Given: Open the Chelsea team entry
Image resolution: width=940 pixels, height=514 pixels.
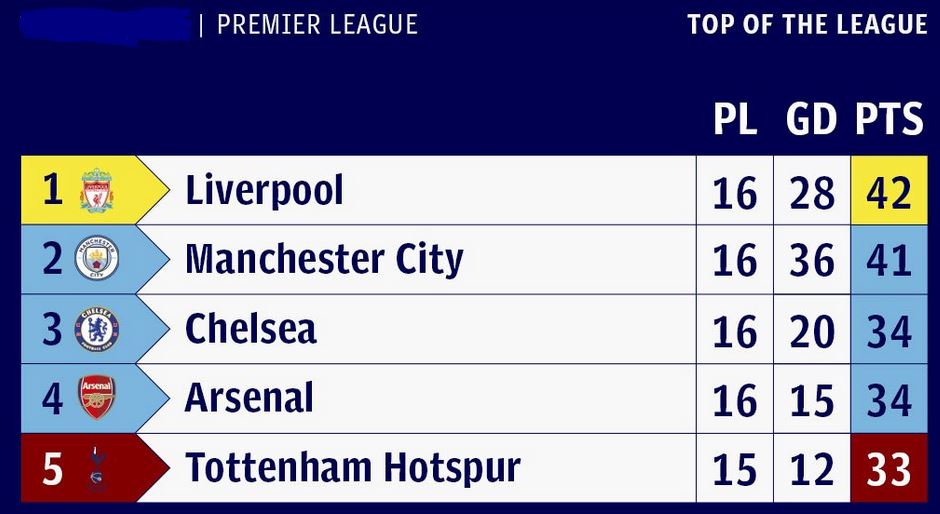Looking at the screenshot, I should click(x=250, y=329).
